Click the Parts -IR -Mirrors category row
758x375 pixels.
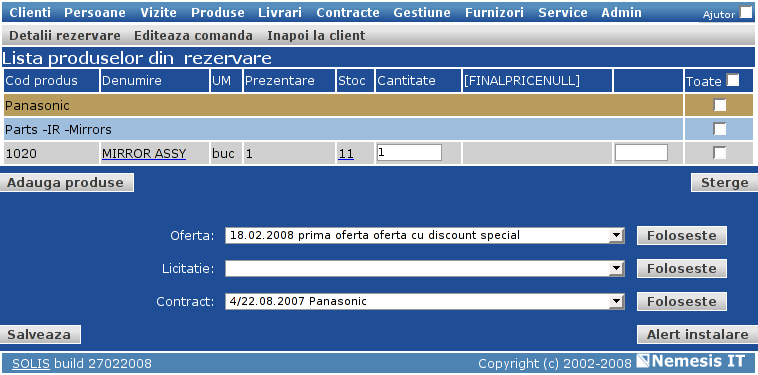[343, 129]
